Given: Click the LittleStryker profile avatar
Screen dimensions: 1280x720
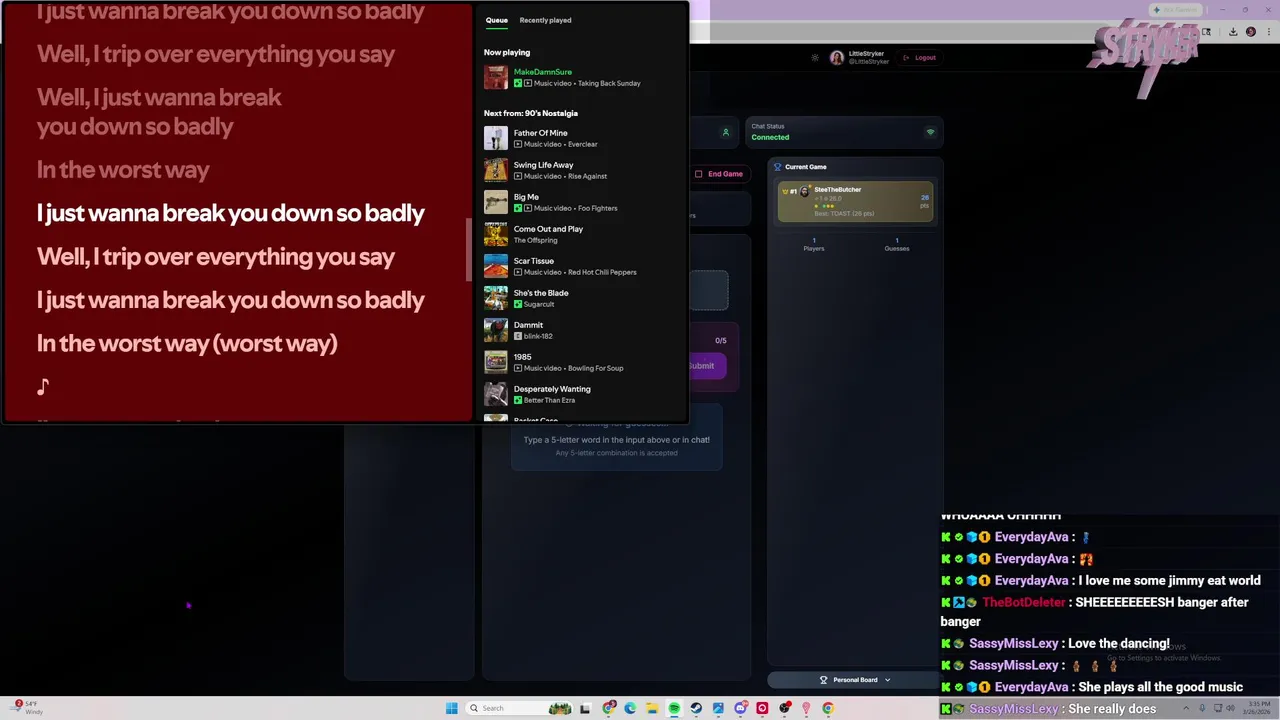Looking at the screenshot, I should pos(837,58).
